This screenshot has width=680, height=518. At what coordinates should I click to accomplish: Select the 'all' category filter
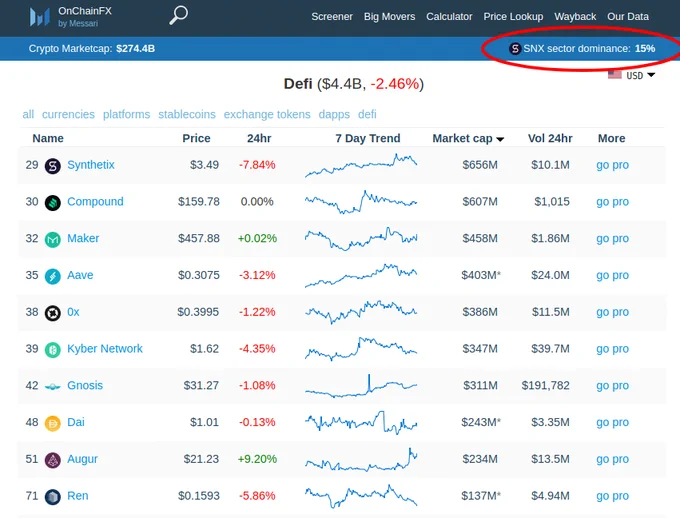pos(28,114)
